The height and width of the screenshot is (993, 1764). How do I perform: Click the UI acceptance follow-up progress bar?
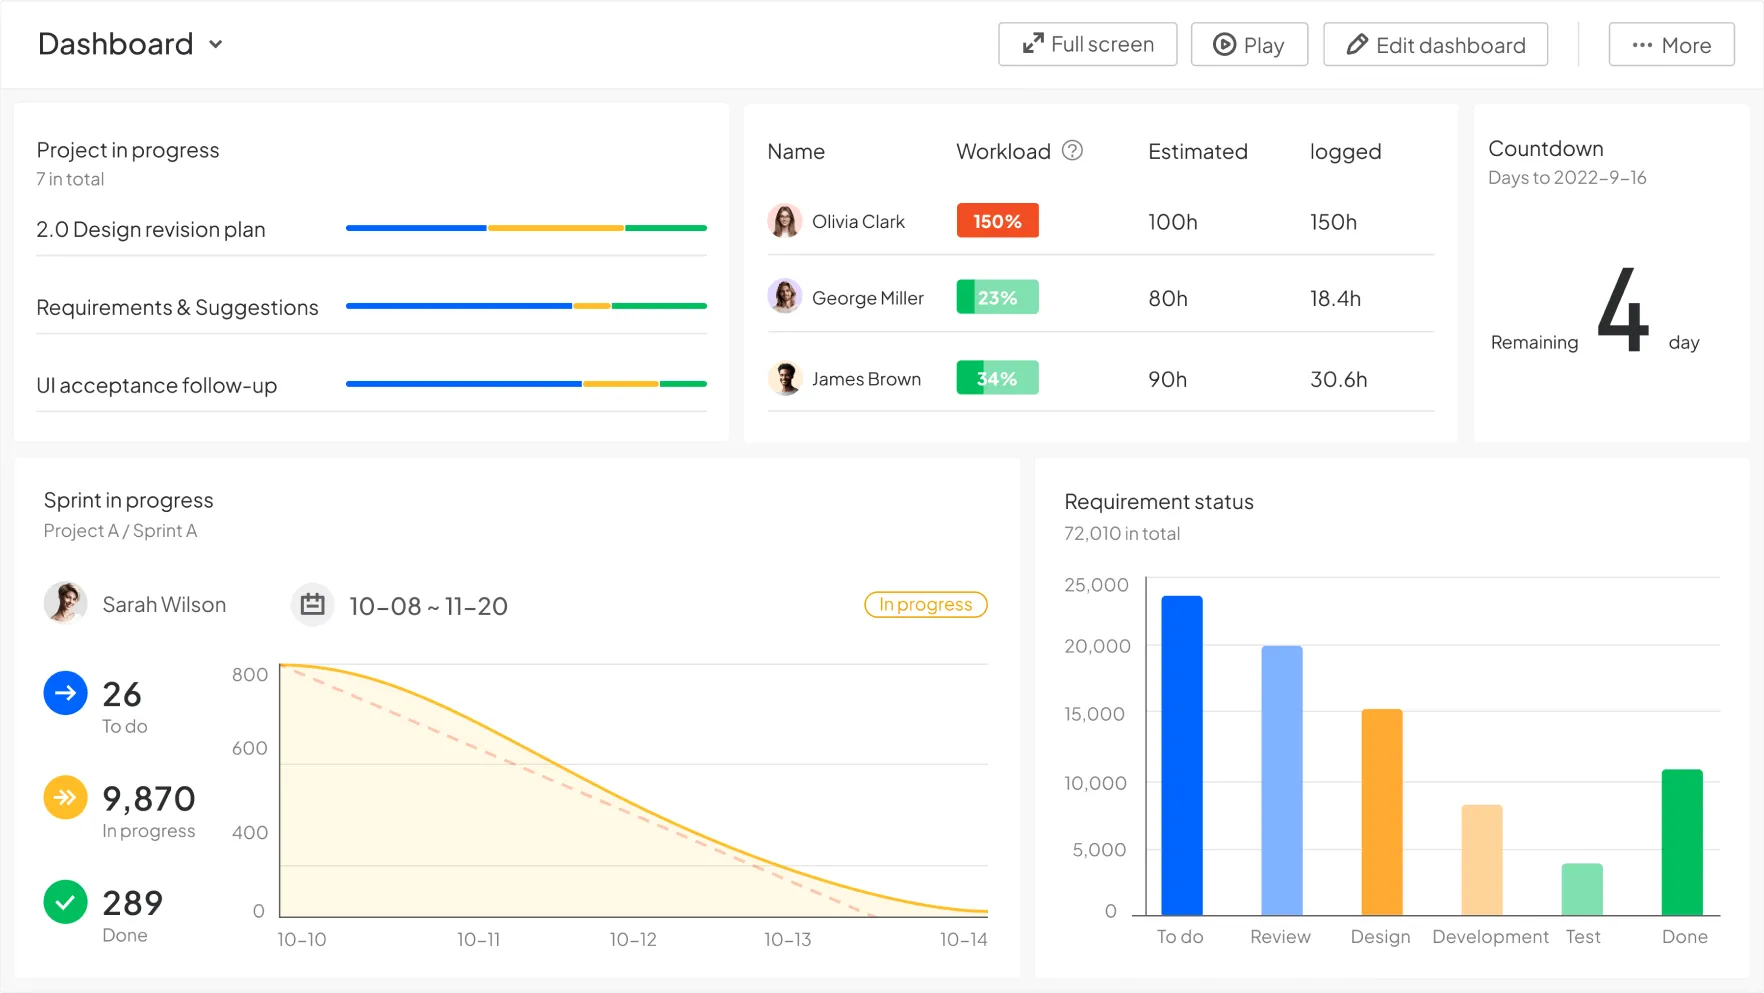(526, 384)
